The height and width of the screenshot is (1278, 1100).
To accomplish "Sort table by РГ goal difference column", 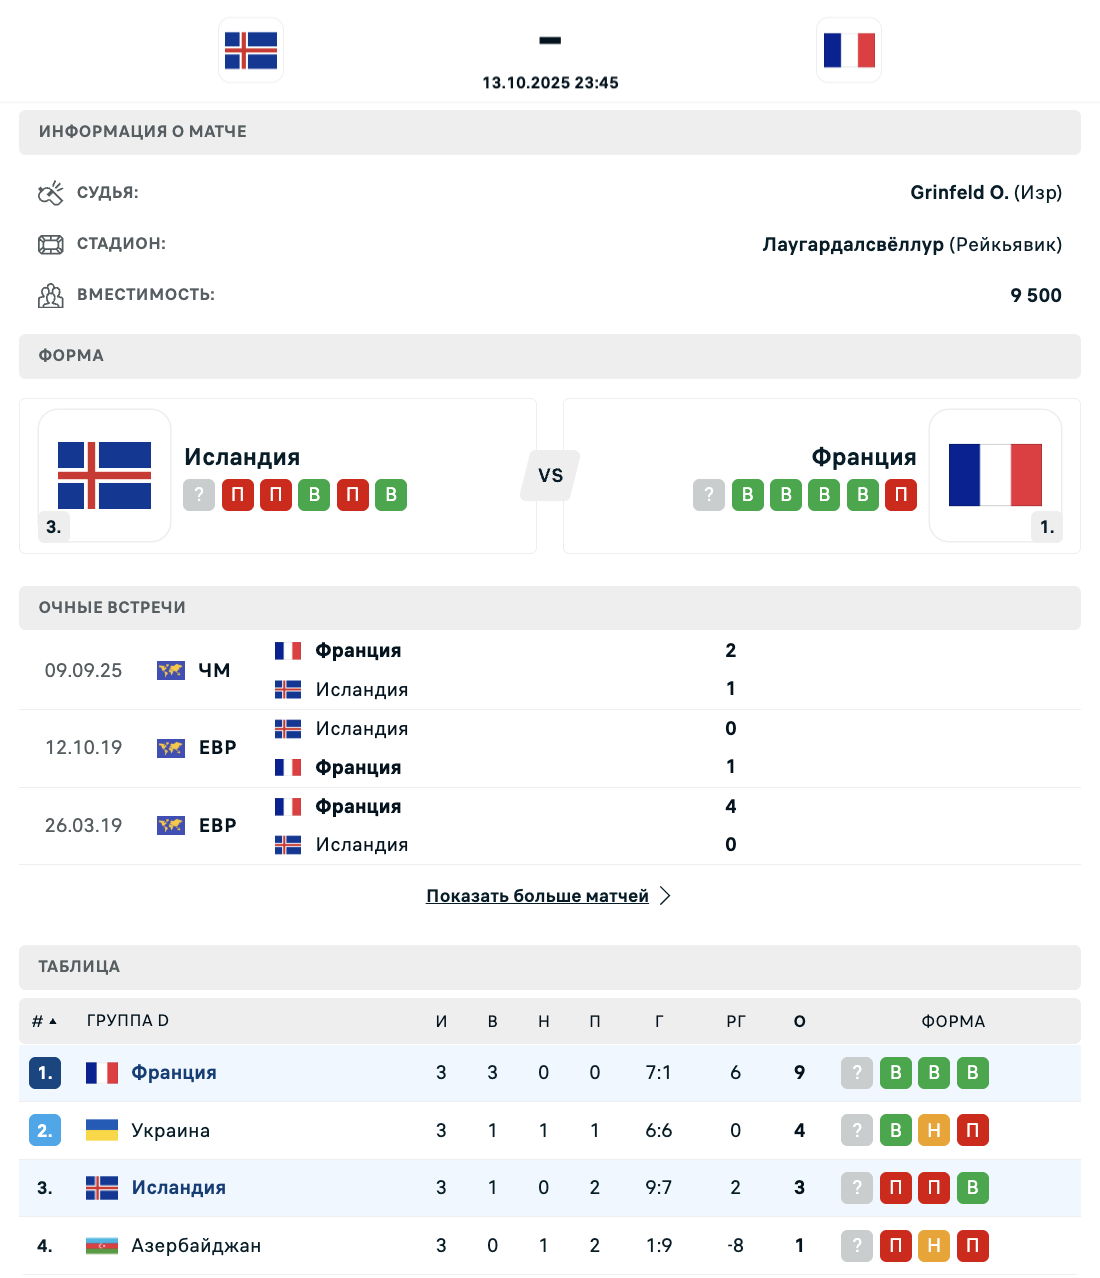I will (x=736, y=1021).
